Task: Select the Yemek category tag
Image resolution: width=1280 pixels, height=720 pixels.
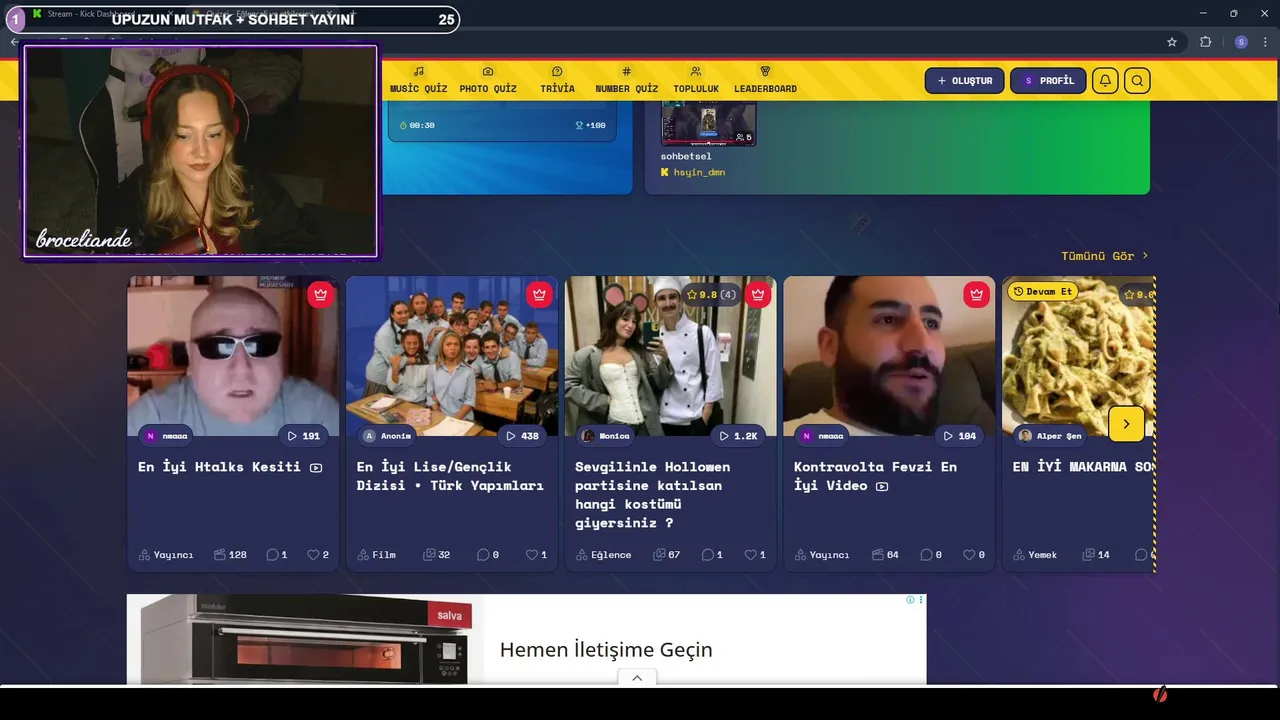Action: click(x=1035, y=554)
